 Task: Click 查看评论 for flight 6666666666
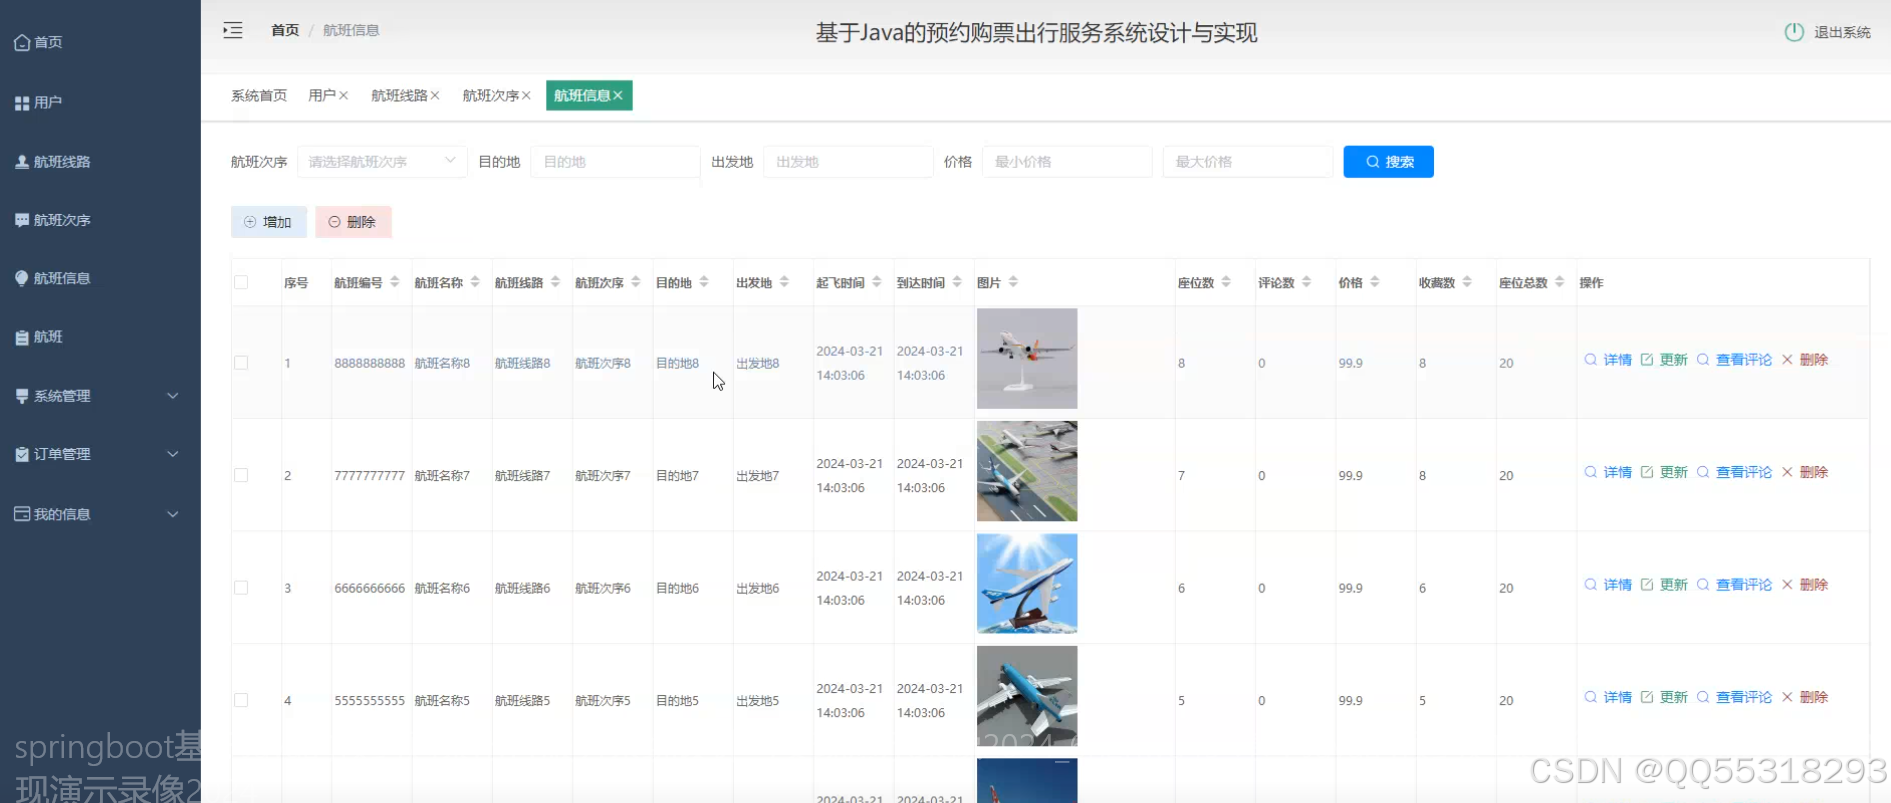[1734, 585]
